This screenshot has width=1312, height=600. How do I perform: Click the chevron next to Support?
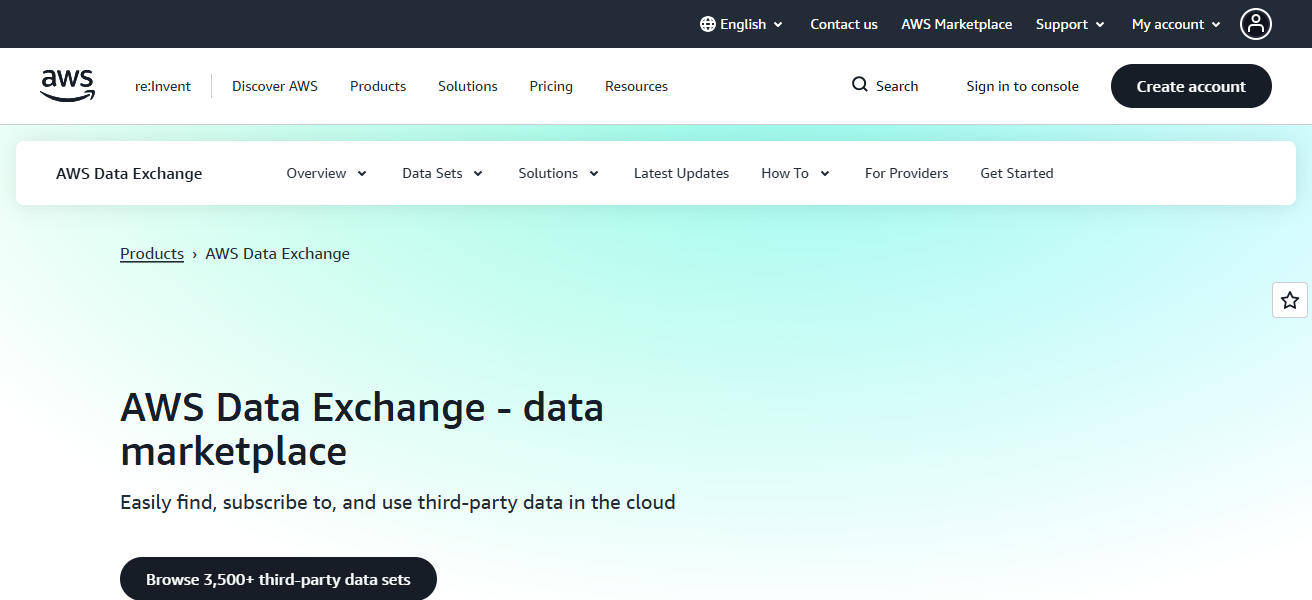point(1101,25)
